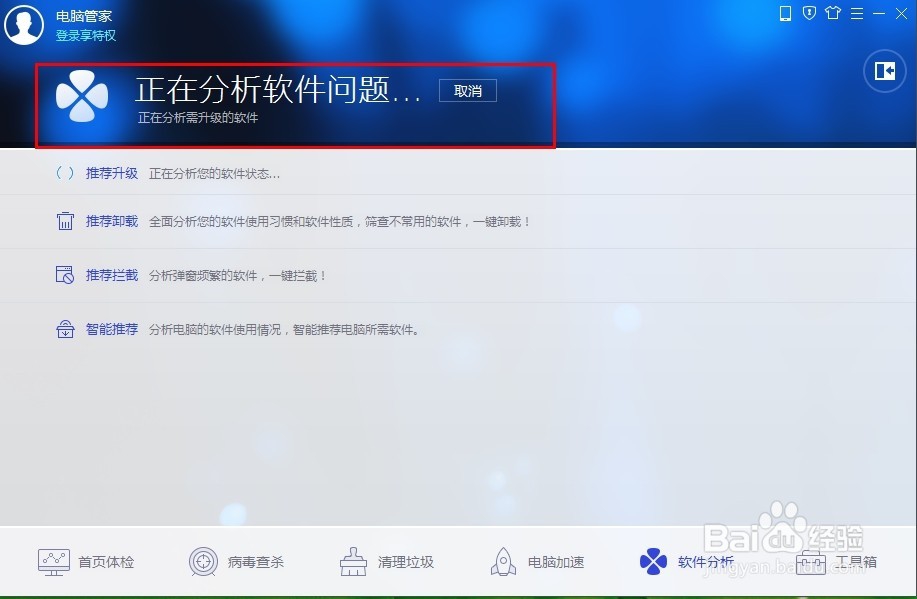Click the 分析电脑的软件使用情况 description text

click(284, 330)
